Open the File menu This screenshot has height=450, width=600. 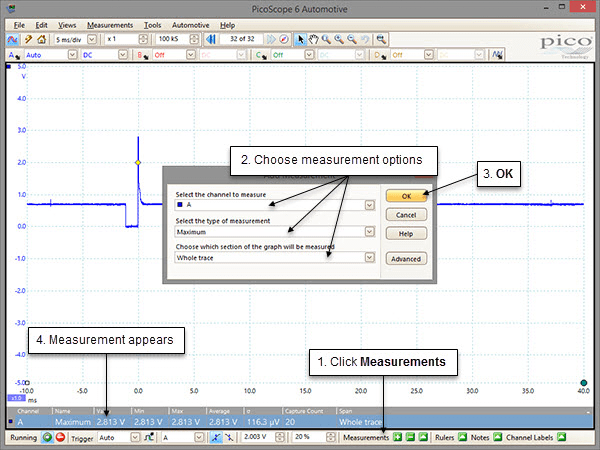[x=19, y=25]
